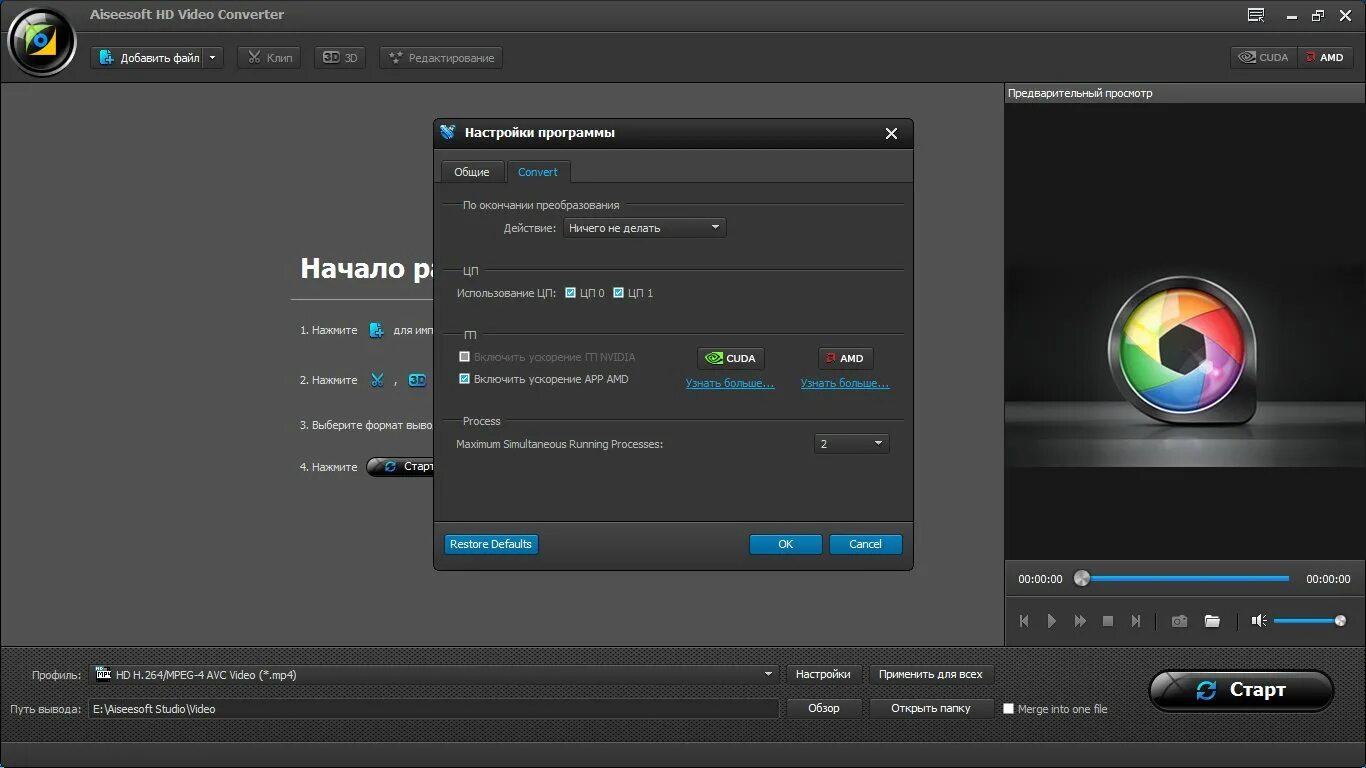
Task: Click Открыть папку open folder button
Action: [931, 708]
